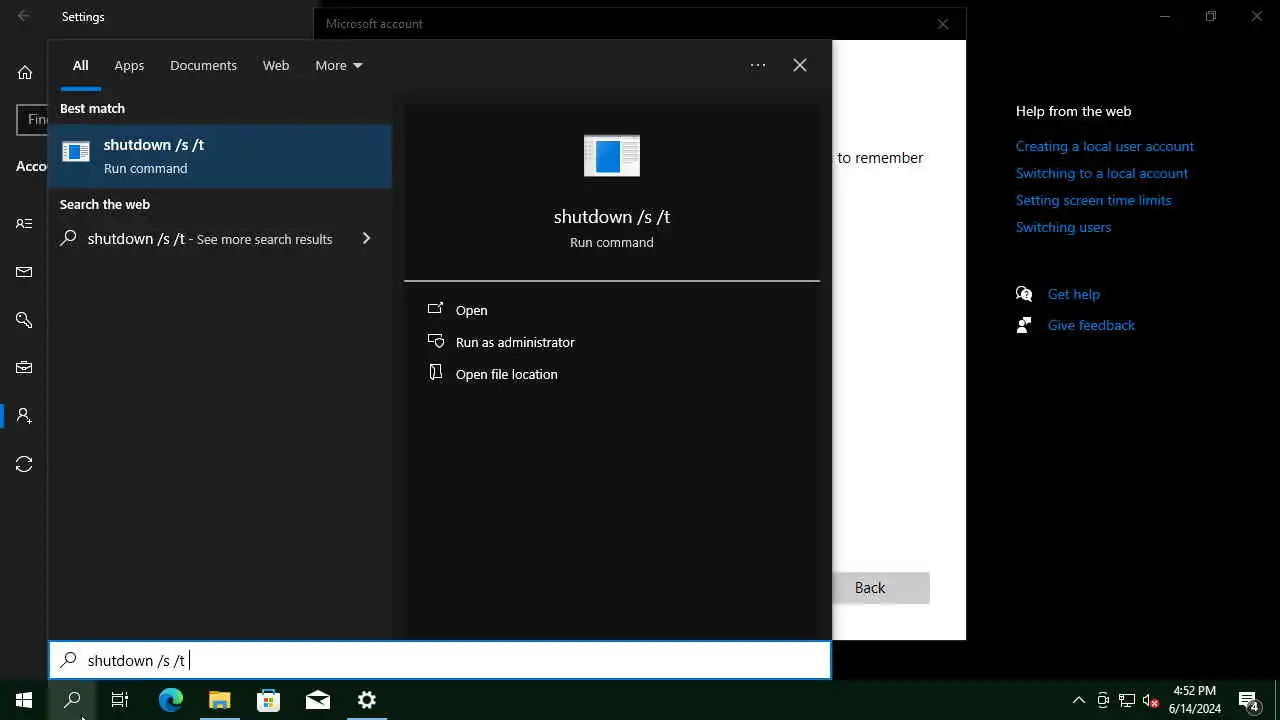Click the Get help chat icon
This screenshot has height=720, width=1280.
1023,294
